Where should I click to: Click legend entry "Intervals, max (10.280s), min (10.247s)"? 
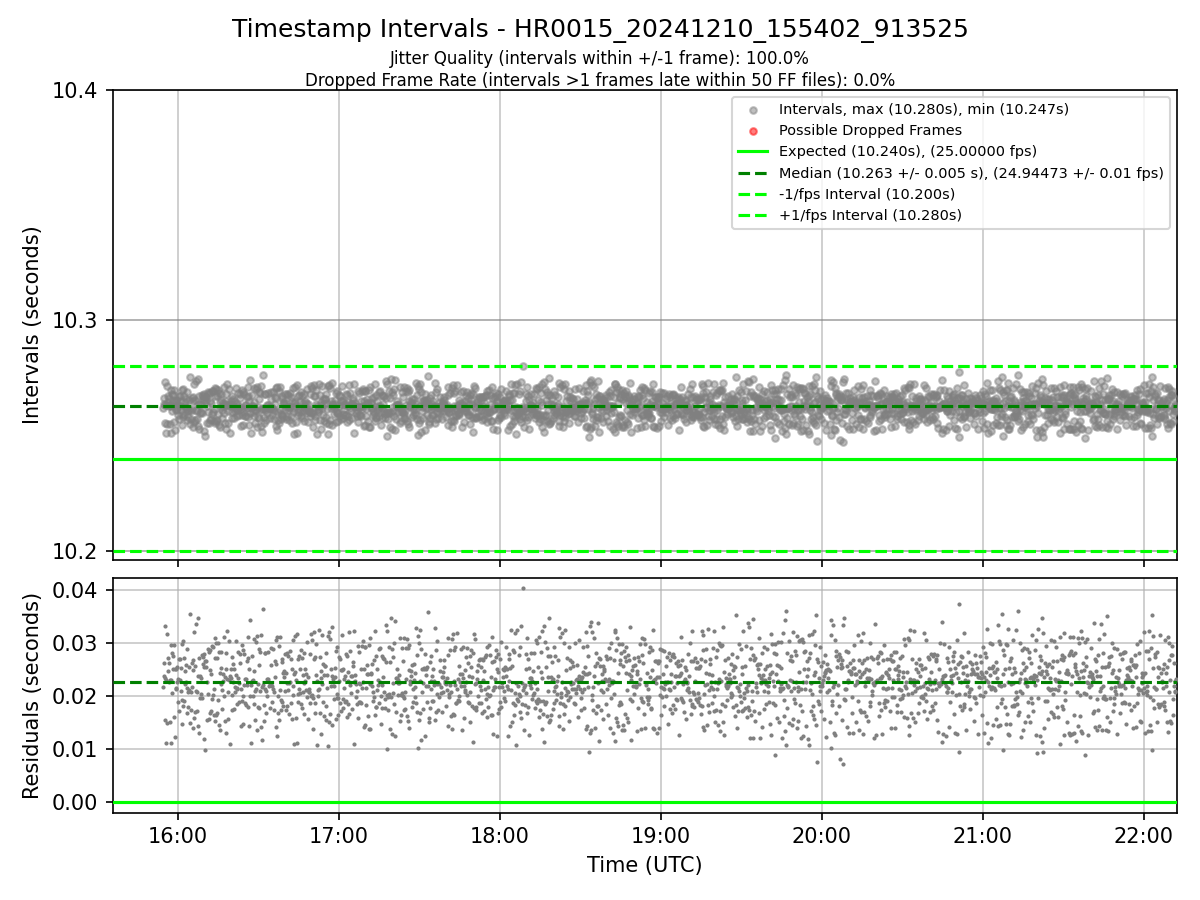(x=924, y=109)
